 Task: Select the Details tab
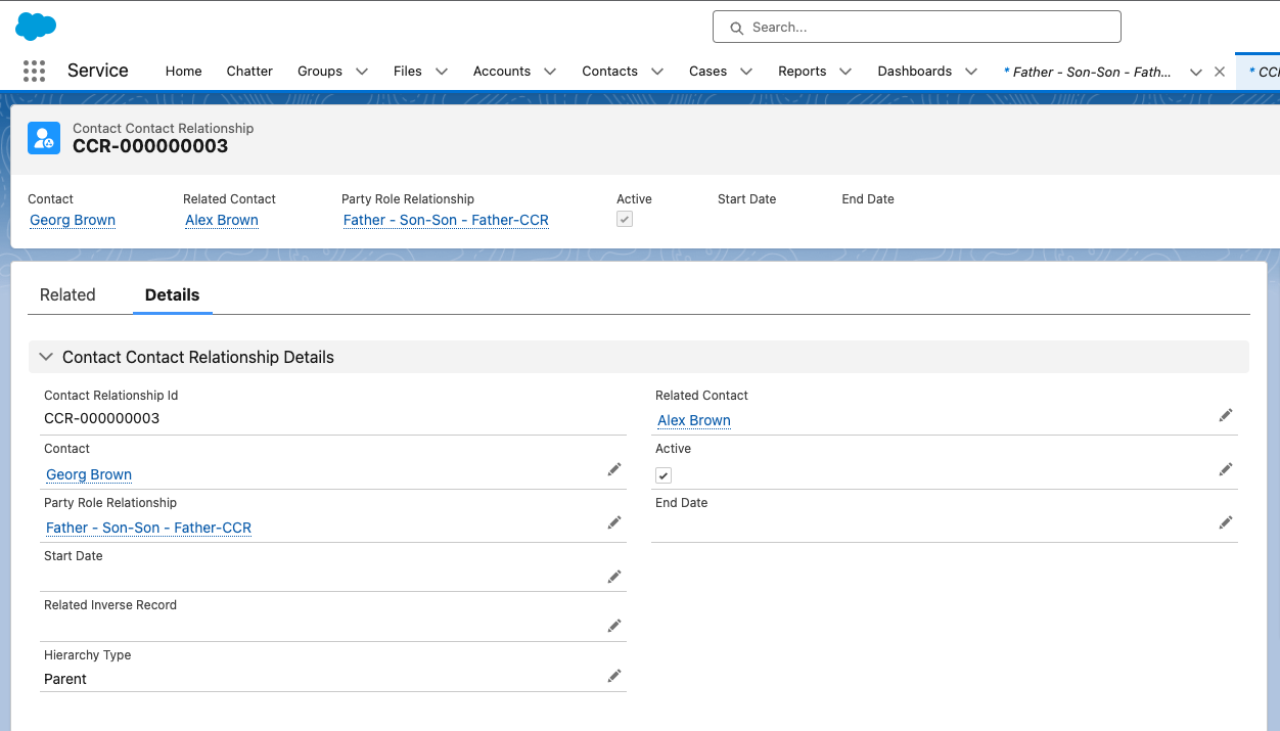[x=172, y=295]
